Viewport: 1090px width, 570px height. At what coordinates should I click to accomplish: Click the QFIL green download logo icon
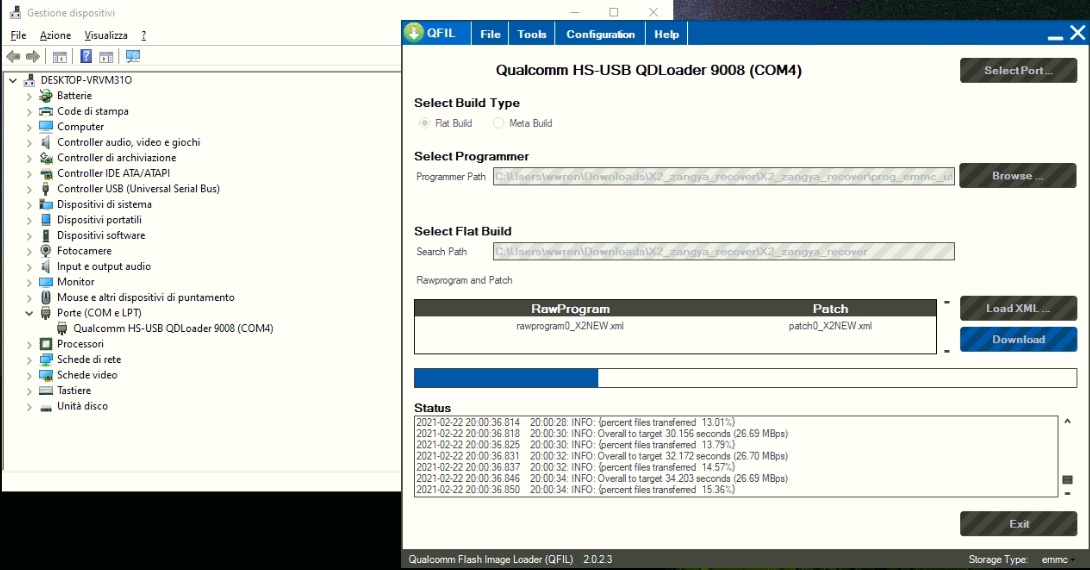(414, 33)
